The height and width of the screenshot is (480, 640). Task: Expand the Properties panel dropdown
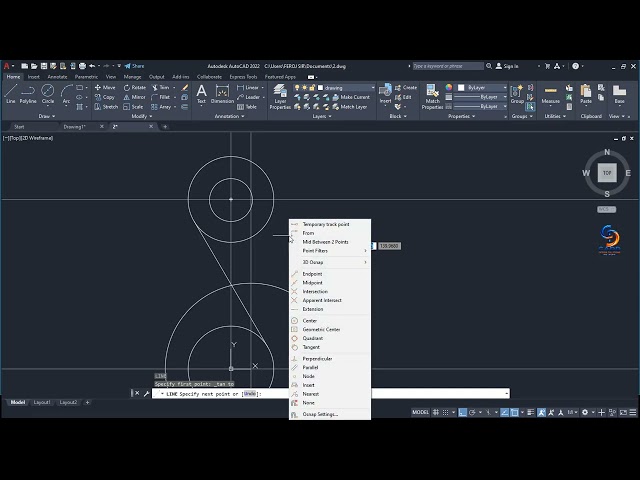coord(461,116)
